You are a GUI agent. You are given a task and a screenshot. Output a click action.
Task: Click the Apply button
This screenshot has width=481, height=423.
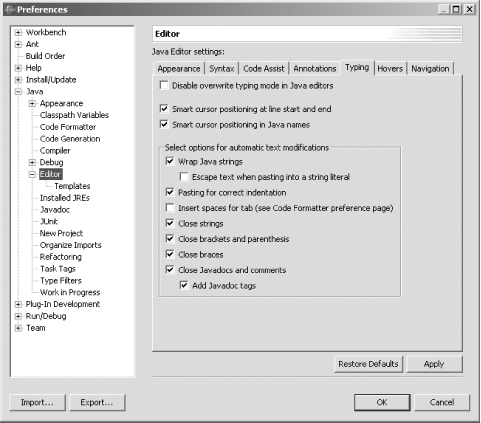coord(434,364)
